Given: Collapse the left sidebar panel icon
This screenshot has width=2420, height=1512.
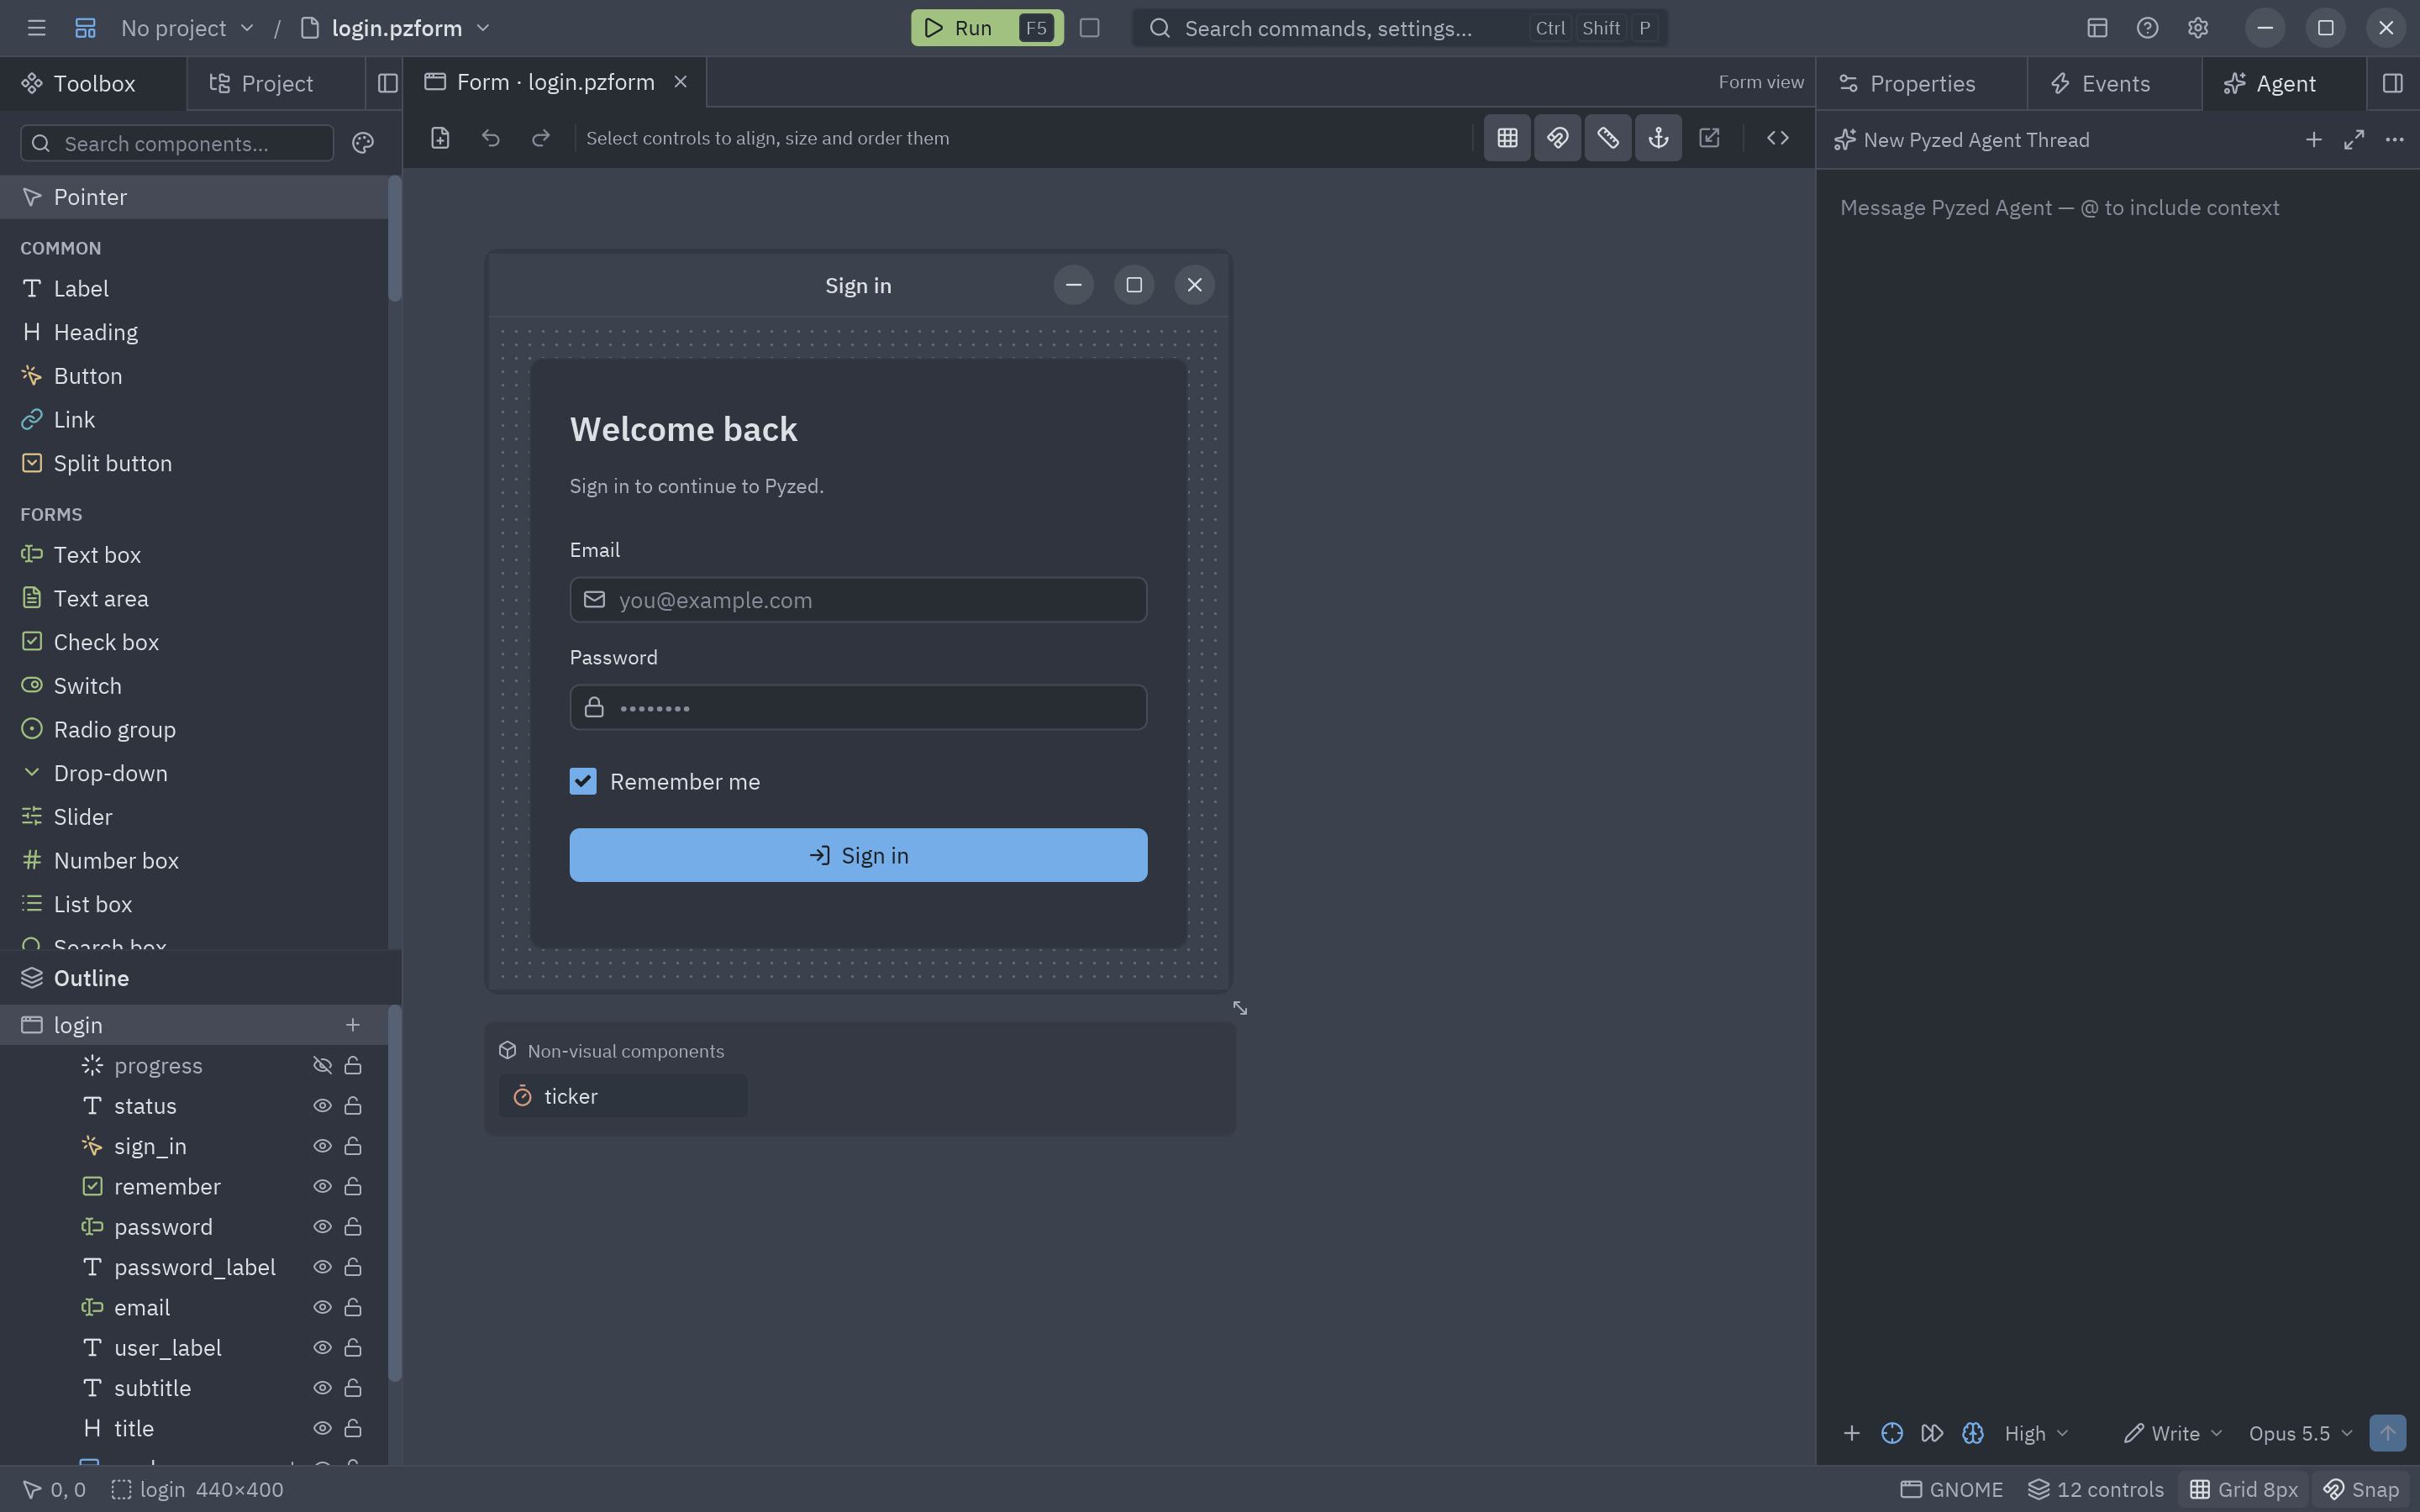Looking at the screenshot, I should [388, 83].
